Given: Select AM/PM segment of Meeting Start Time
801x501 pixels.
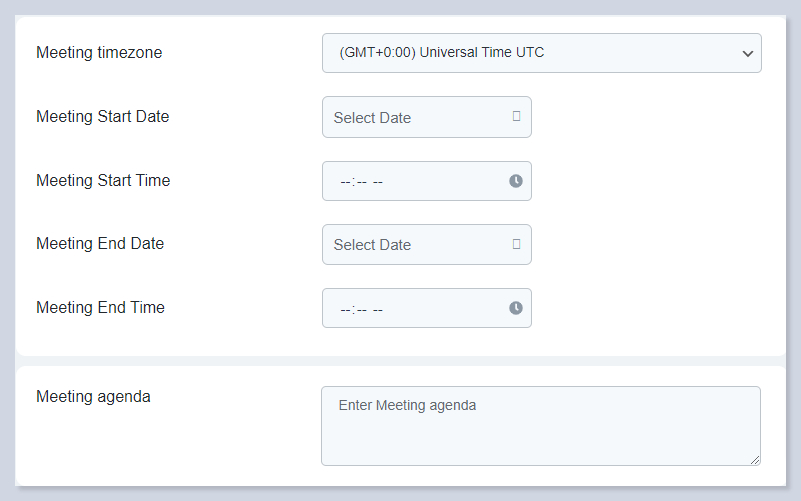Looking at the screenshot, I should coord(378,182).
